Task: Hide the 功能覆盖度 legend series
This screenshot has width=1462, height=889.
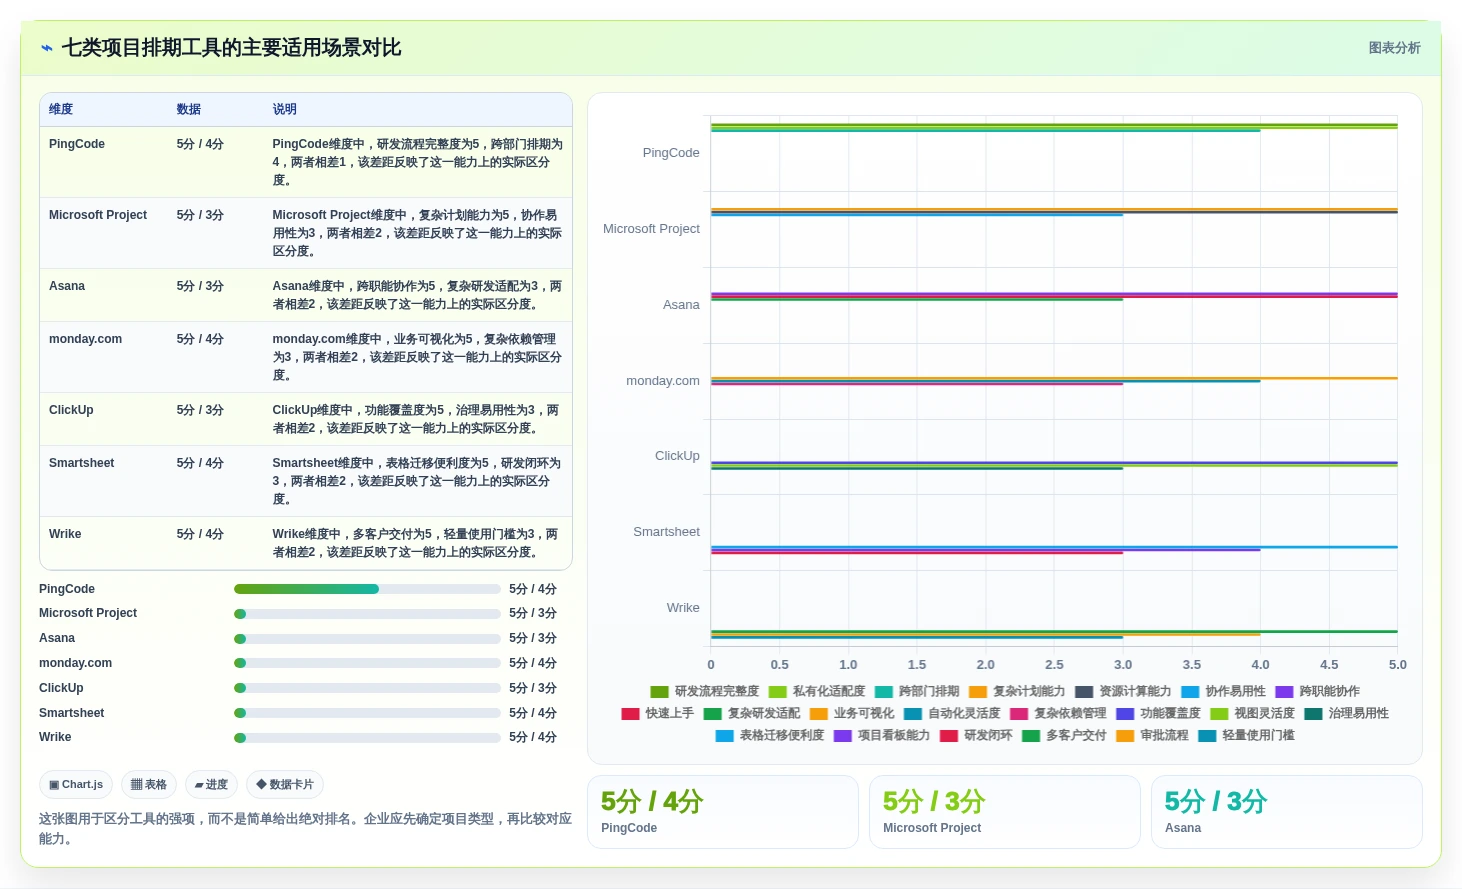Action: click(1158, 714)
